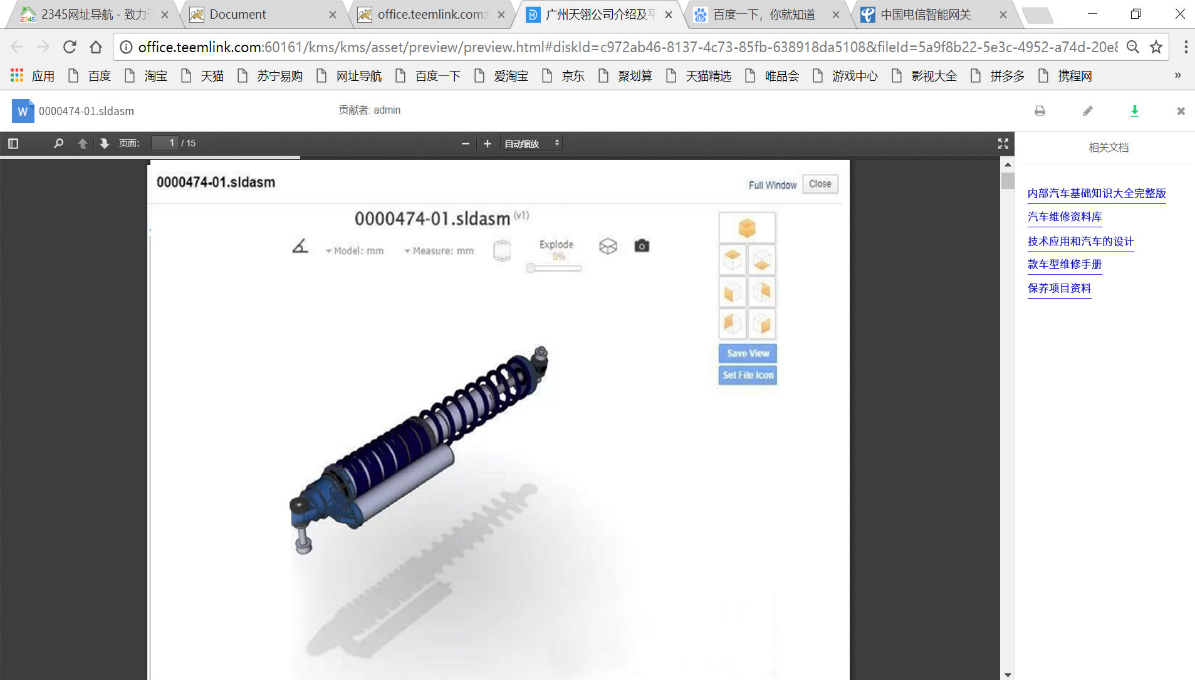Screen dimensions: 1195x680
Task: Click the Save View button
Action: (747, 353)
